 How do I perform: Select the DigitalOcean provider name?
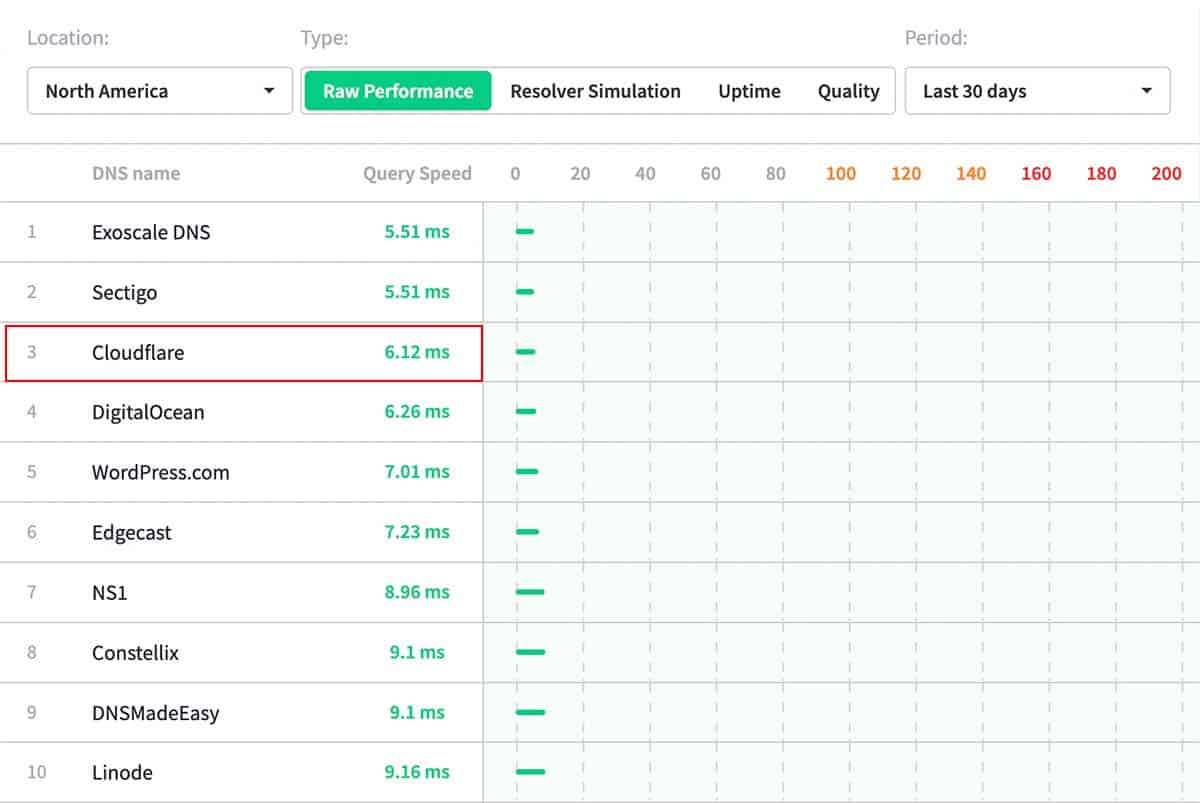pyautogui.click(x=148, y=412)
